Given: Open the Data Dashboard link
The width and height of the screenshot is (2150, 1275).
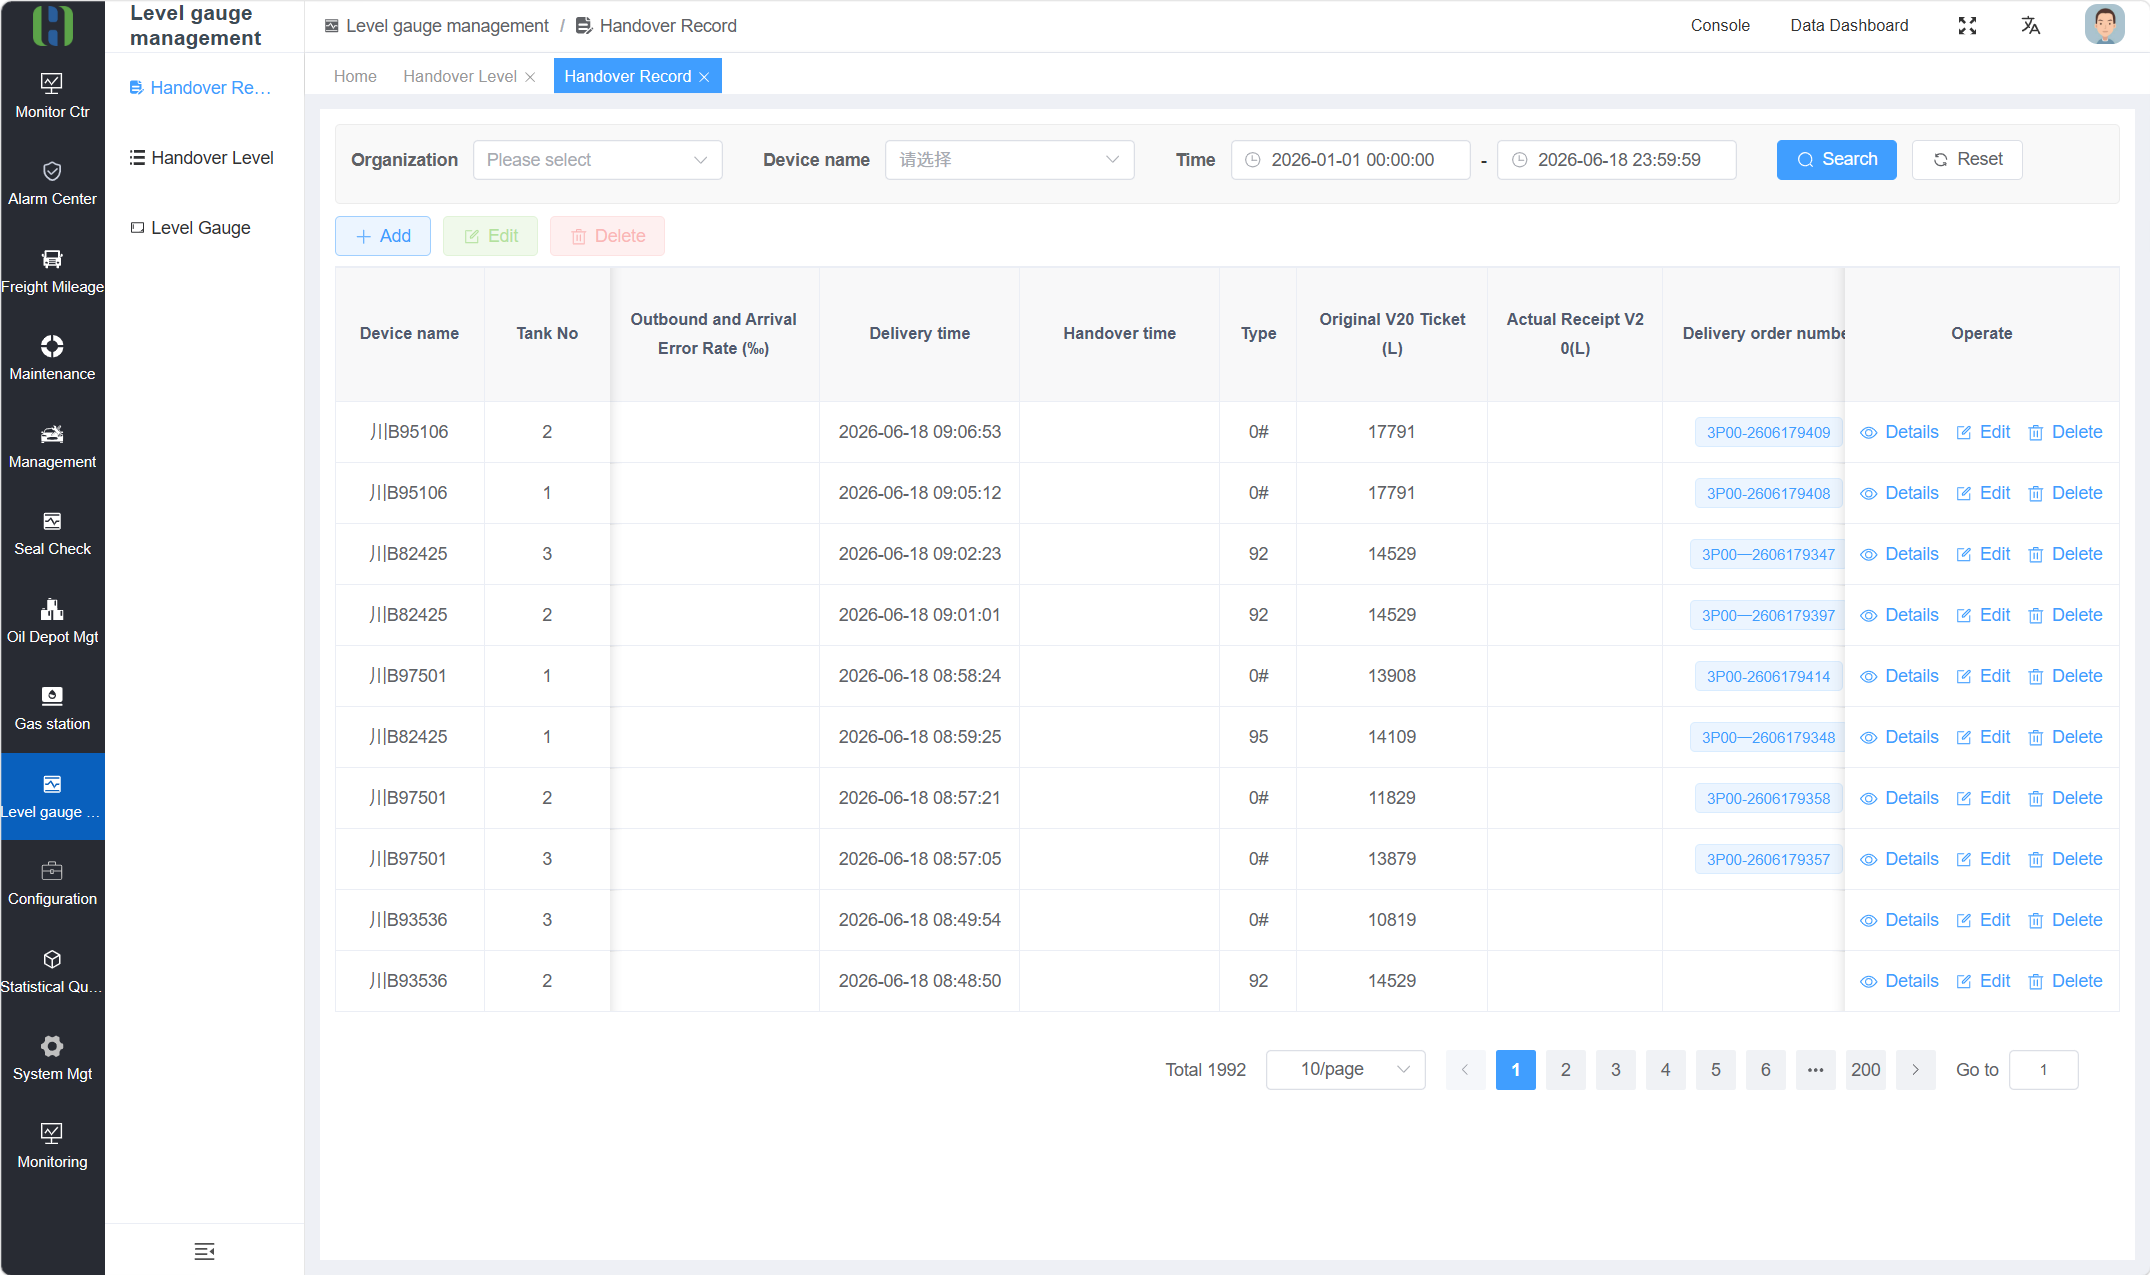Looking at the screenshot, I should (1849, 26).
